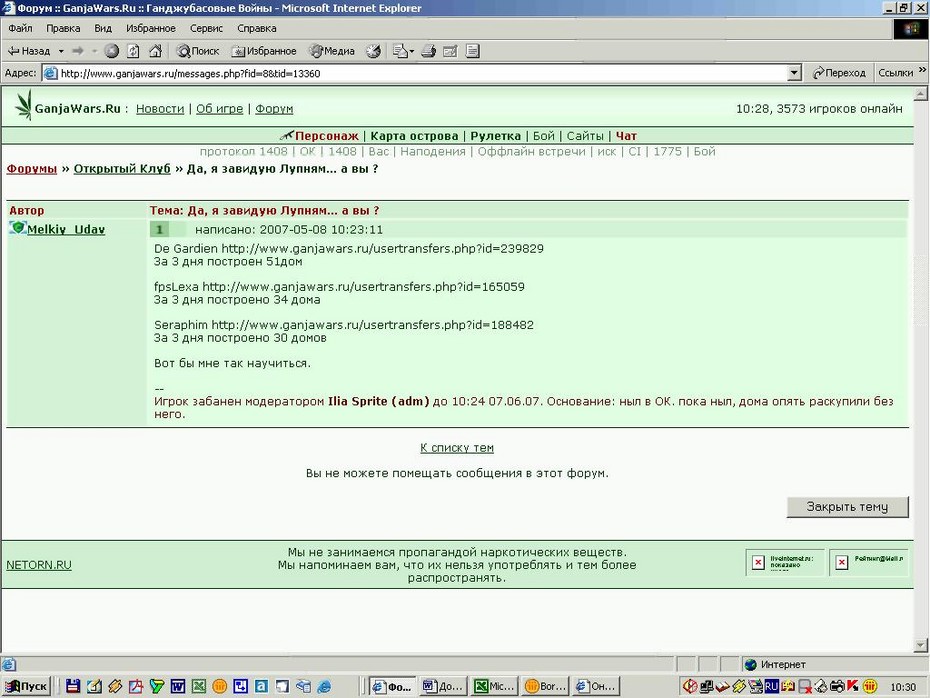Click the History clock icon in toolbar
This screenshot has height=698, width=930.
point(373,51)
